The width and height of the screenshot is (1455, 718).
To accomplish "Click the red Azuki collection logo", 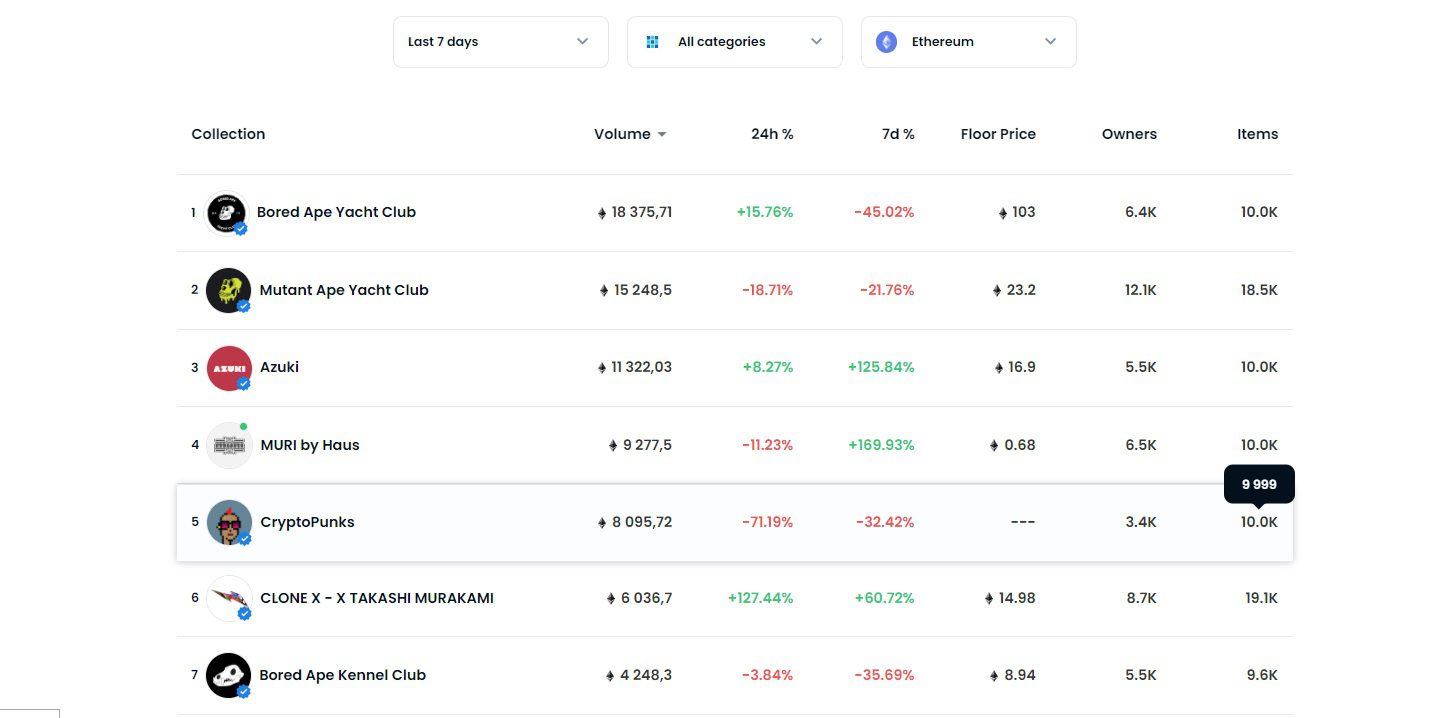I will (x=229, y=368).
